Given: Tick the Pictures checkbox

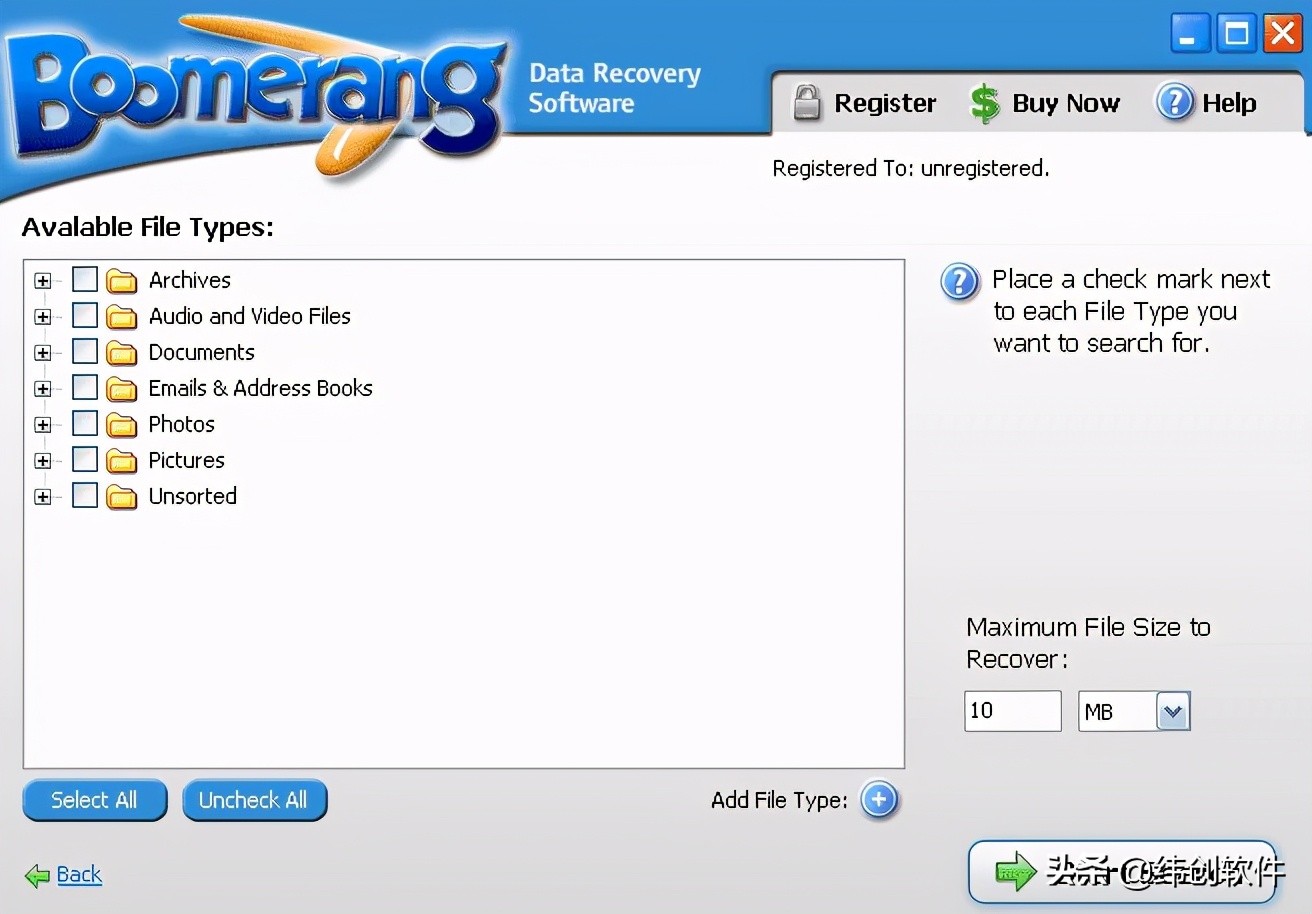Looking at the screenshot, I should (x=85, y=459).
